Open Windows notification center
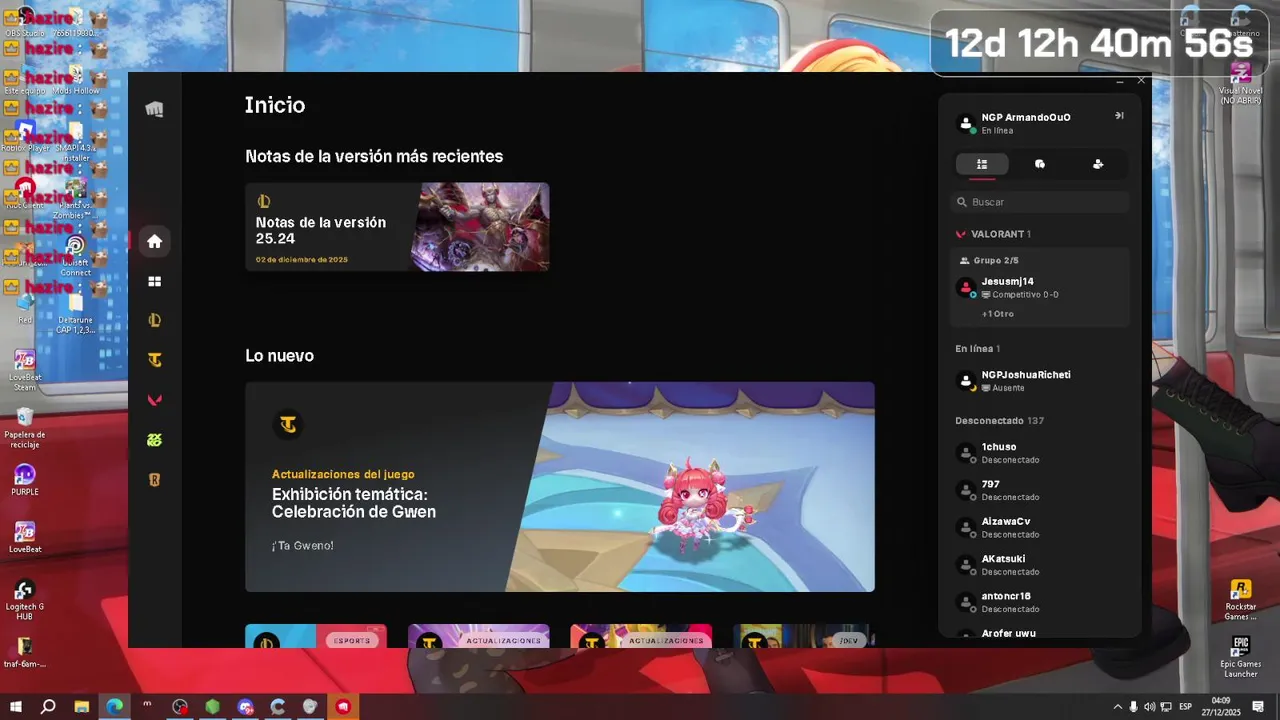1280x720 pixels. coord(1258,707)
